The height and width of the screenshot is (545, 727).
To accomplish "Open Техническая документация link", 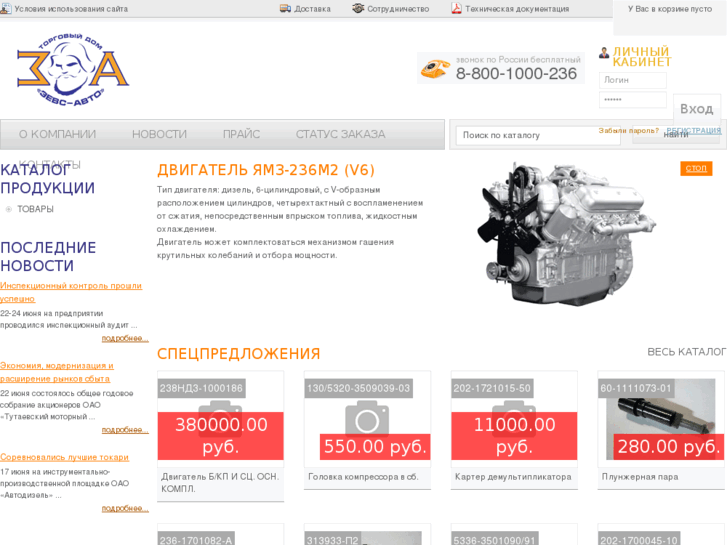I will [x=517, y=9].
